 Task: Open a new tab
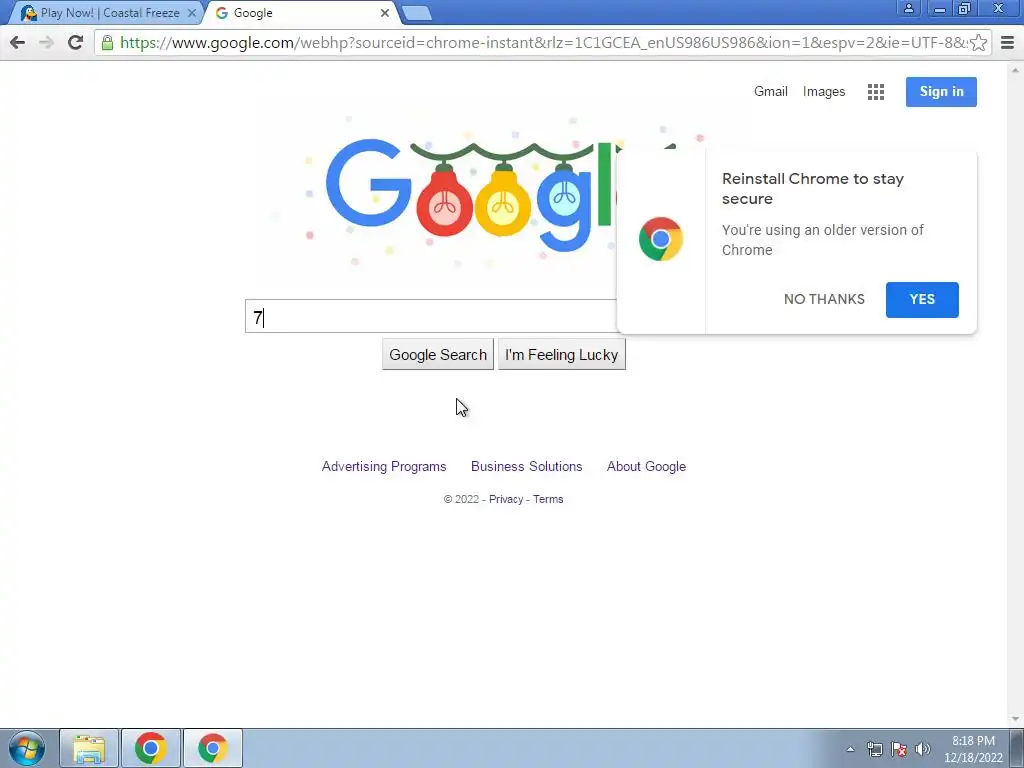point(416,13)
